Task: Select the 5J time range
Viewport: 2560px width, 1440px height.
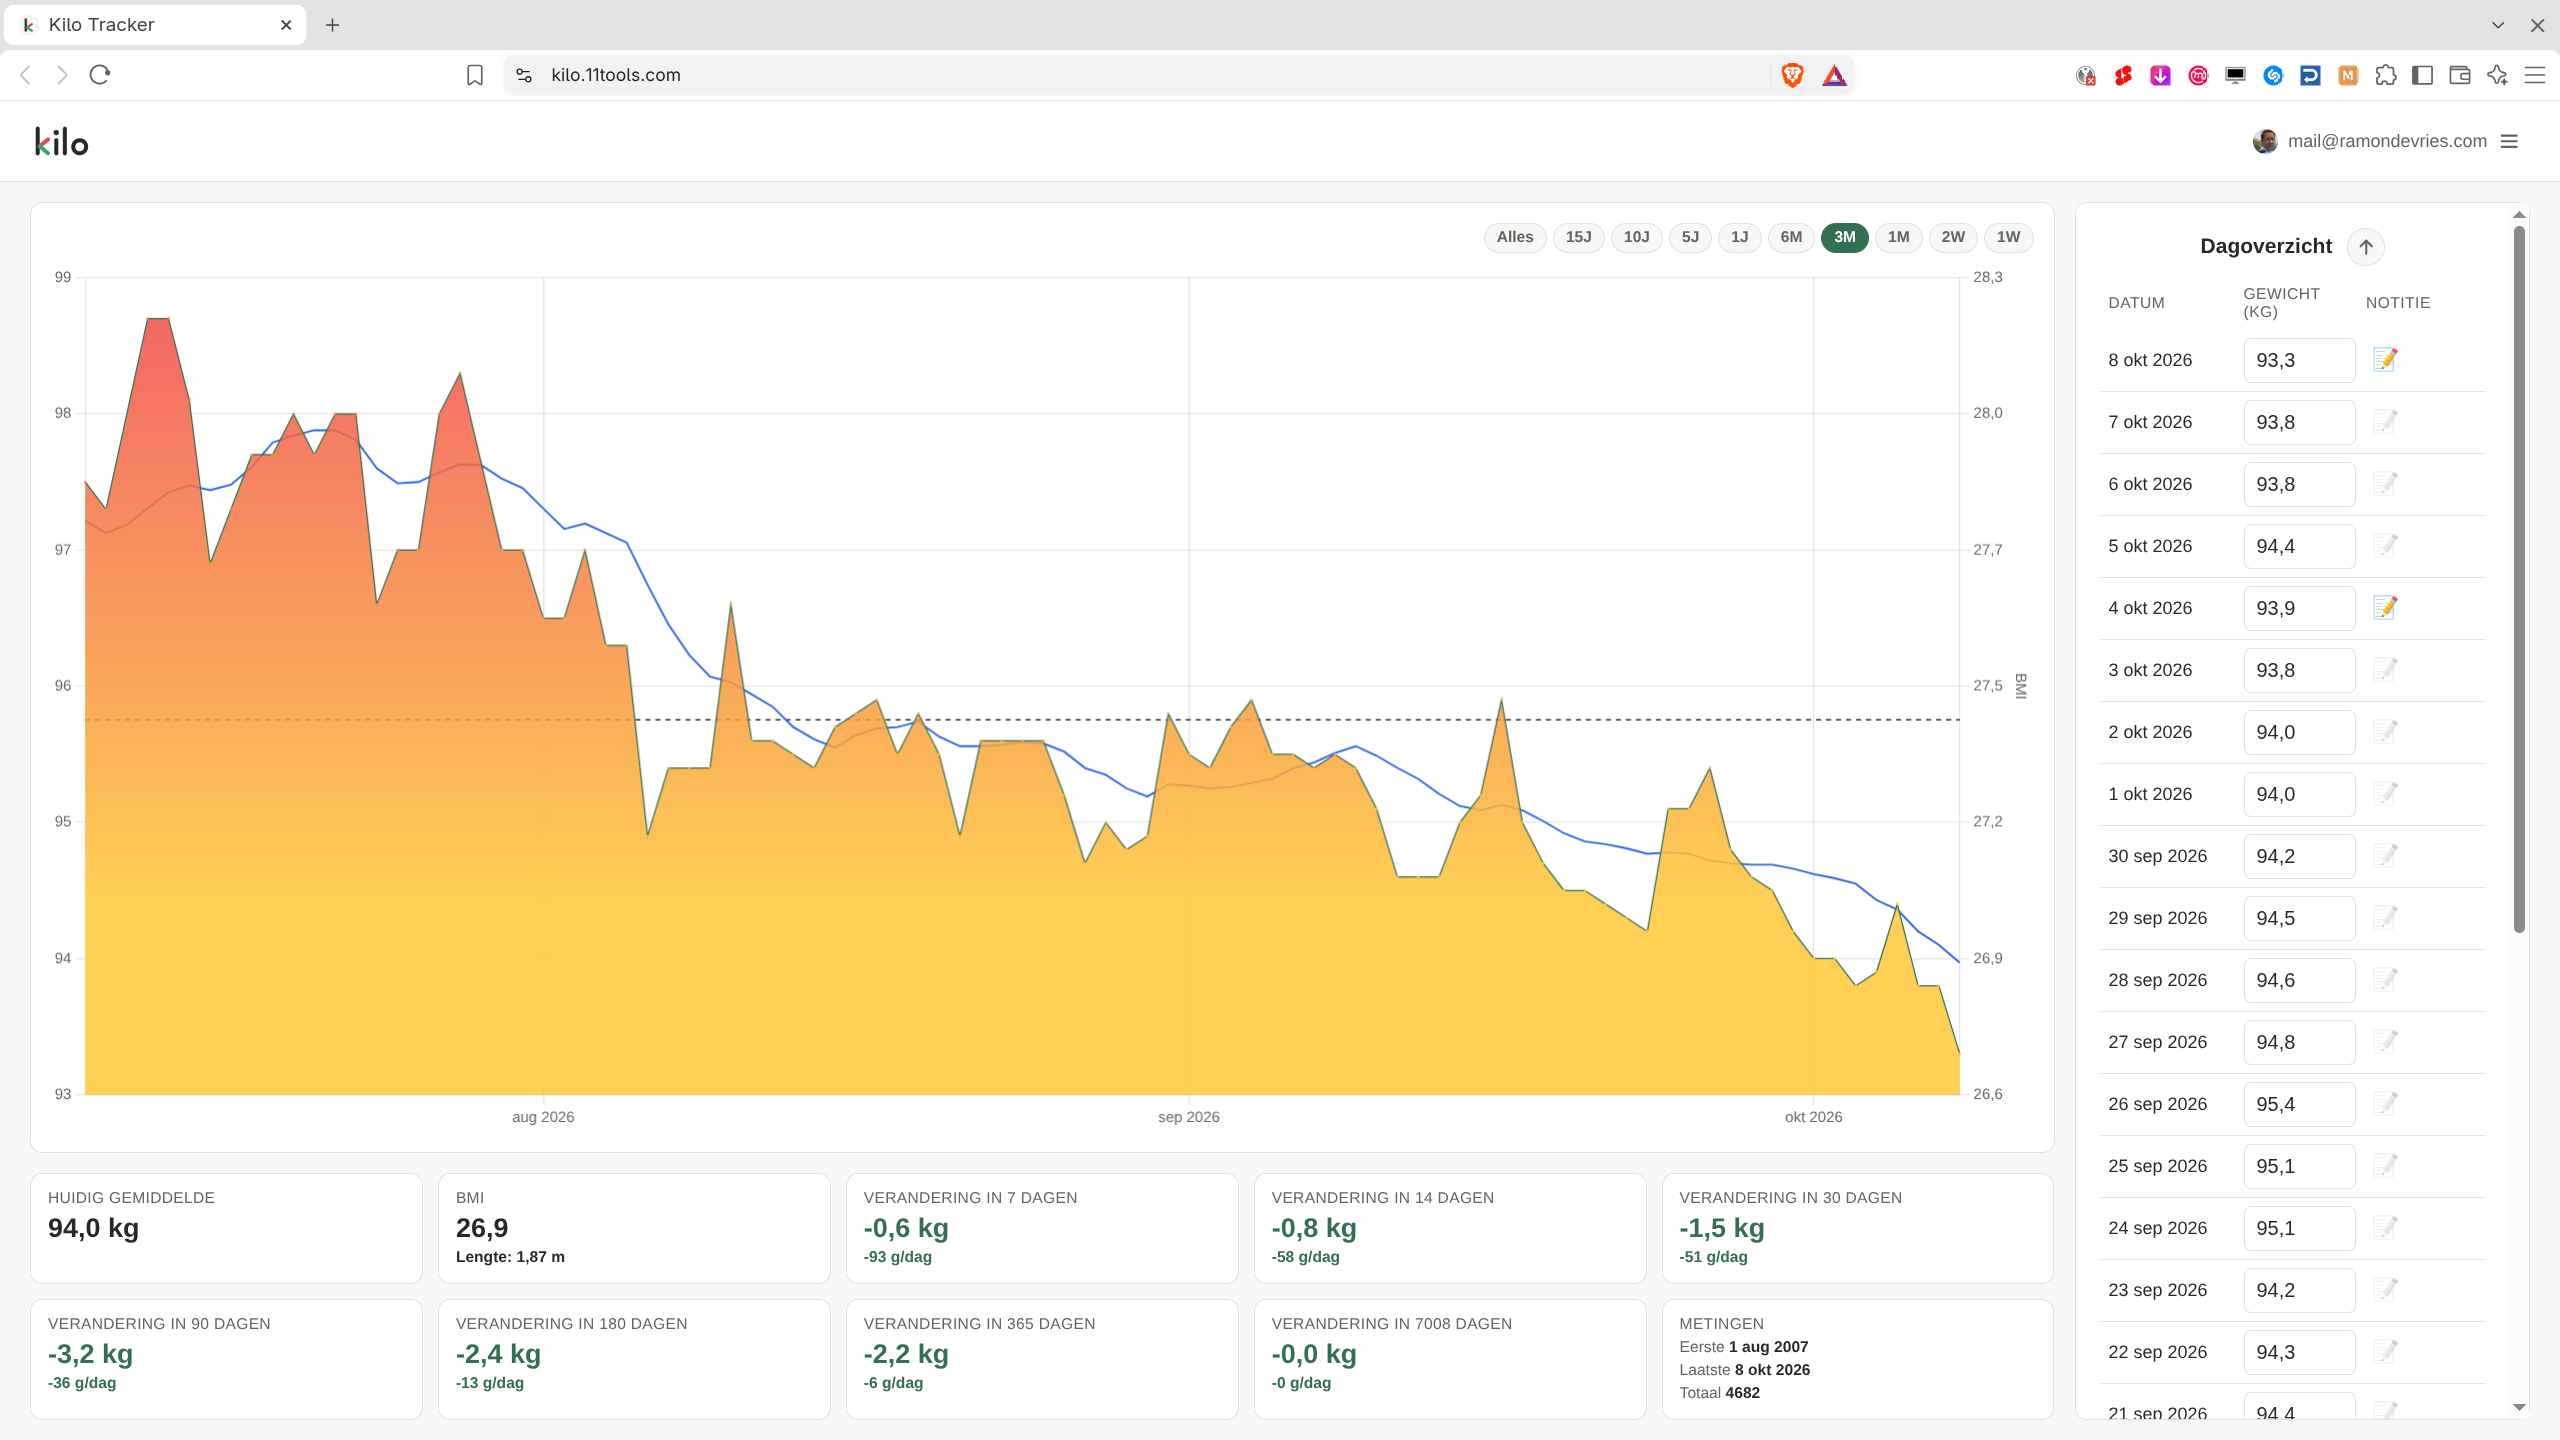Action: (x=1690, y=237)
